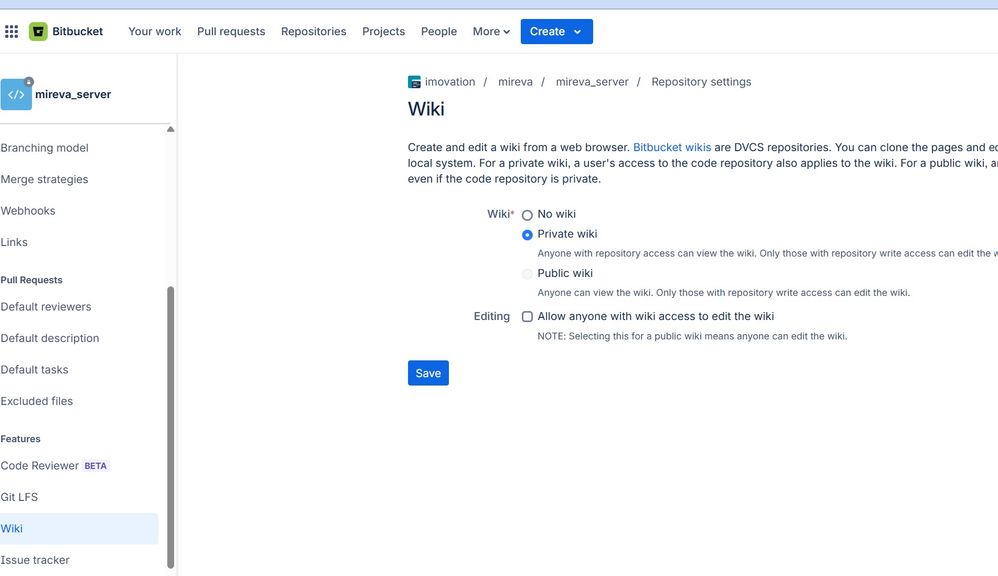Navigate to Git LFS settings
998x576 pixels.
tap(19, 497)
